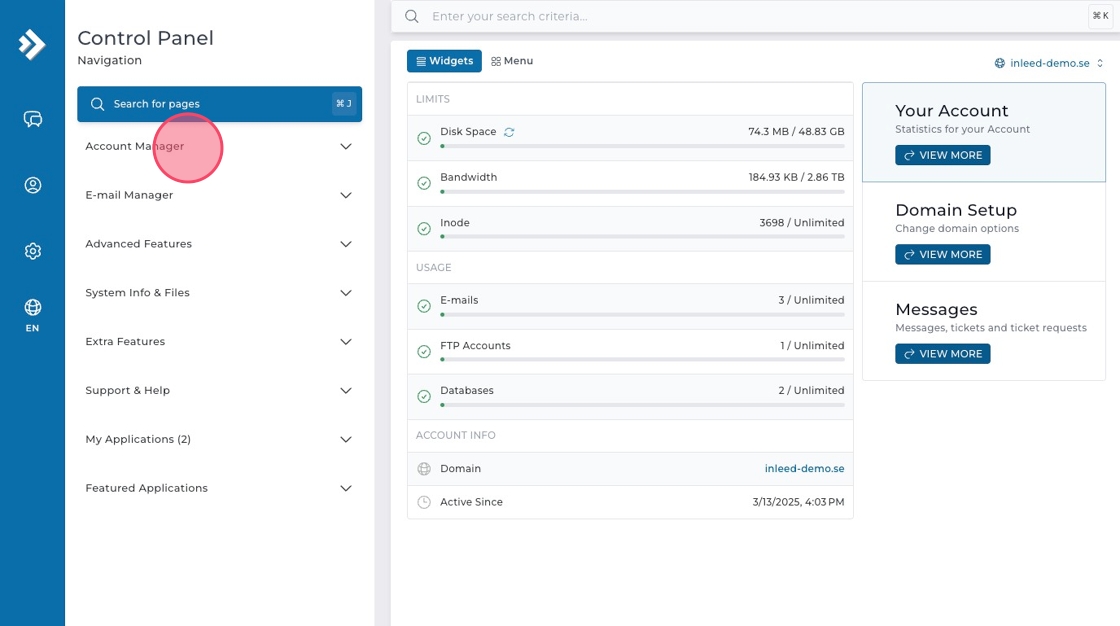Expand the My Applications (2) section
Viewport: 1120px width, 626px height.
pyautogui.click(x=219, y=439)
